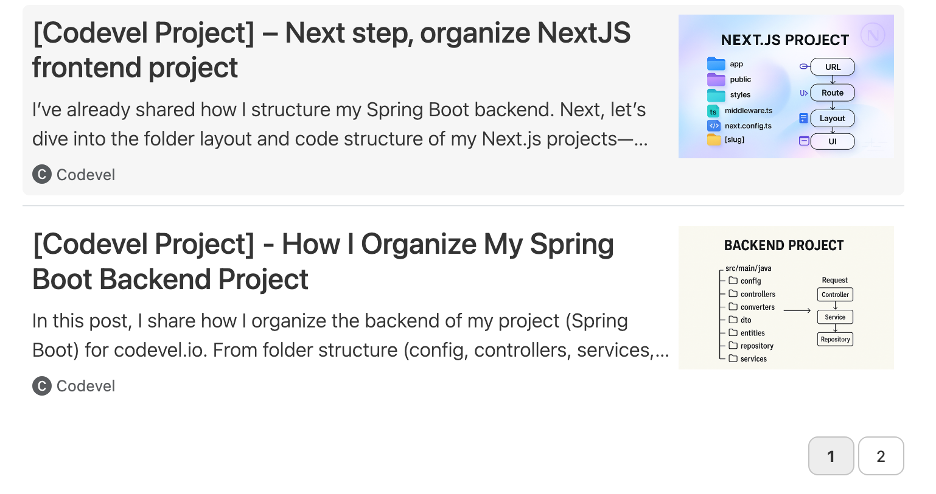Click the Codevel author name under Spring Boot post

click(86, 386)
